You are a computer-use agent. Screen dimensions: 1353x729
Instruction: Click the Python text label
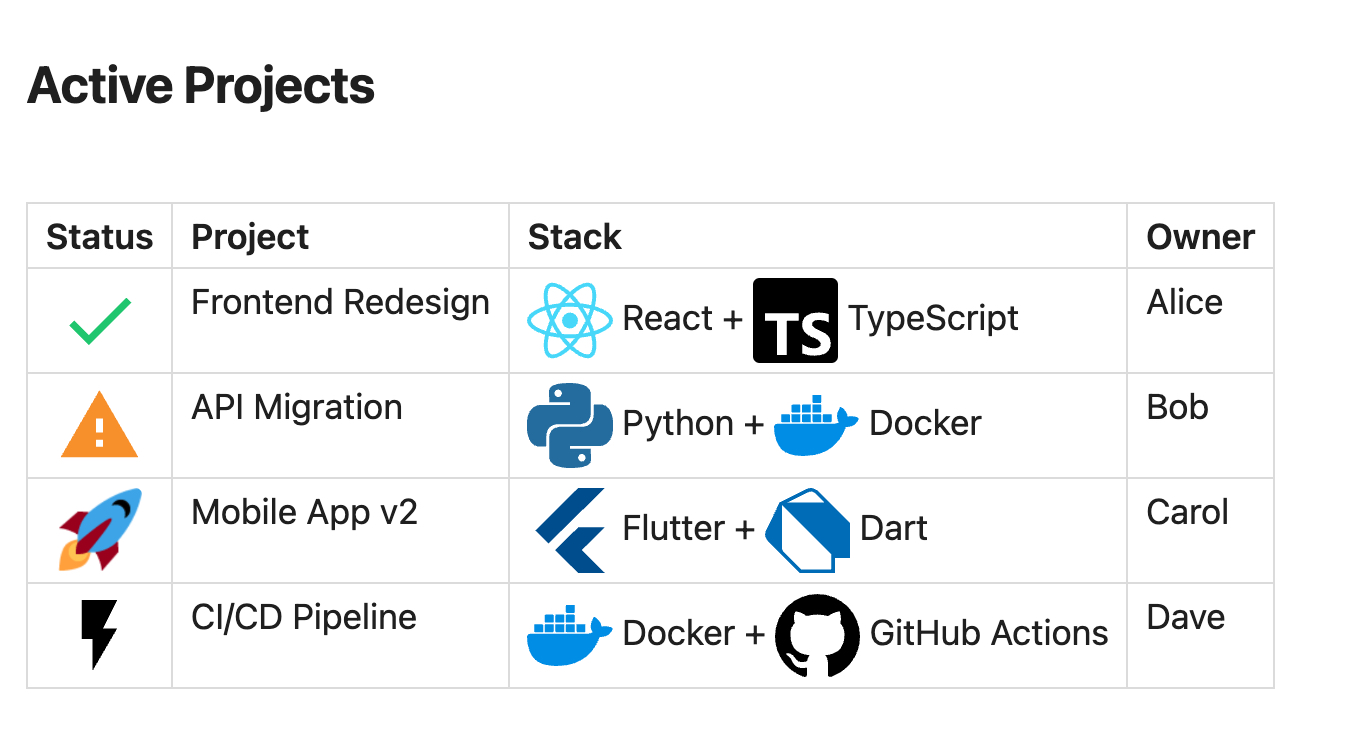pyautogui.click(x=679, y=423)
